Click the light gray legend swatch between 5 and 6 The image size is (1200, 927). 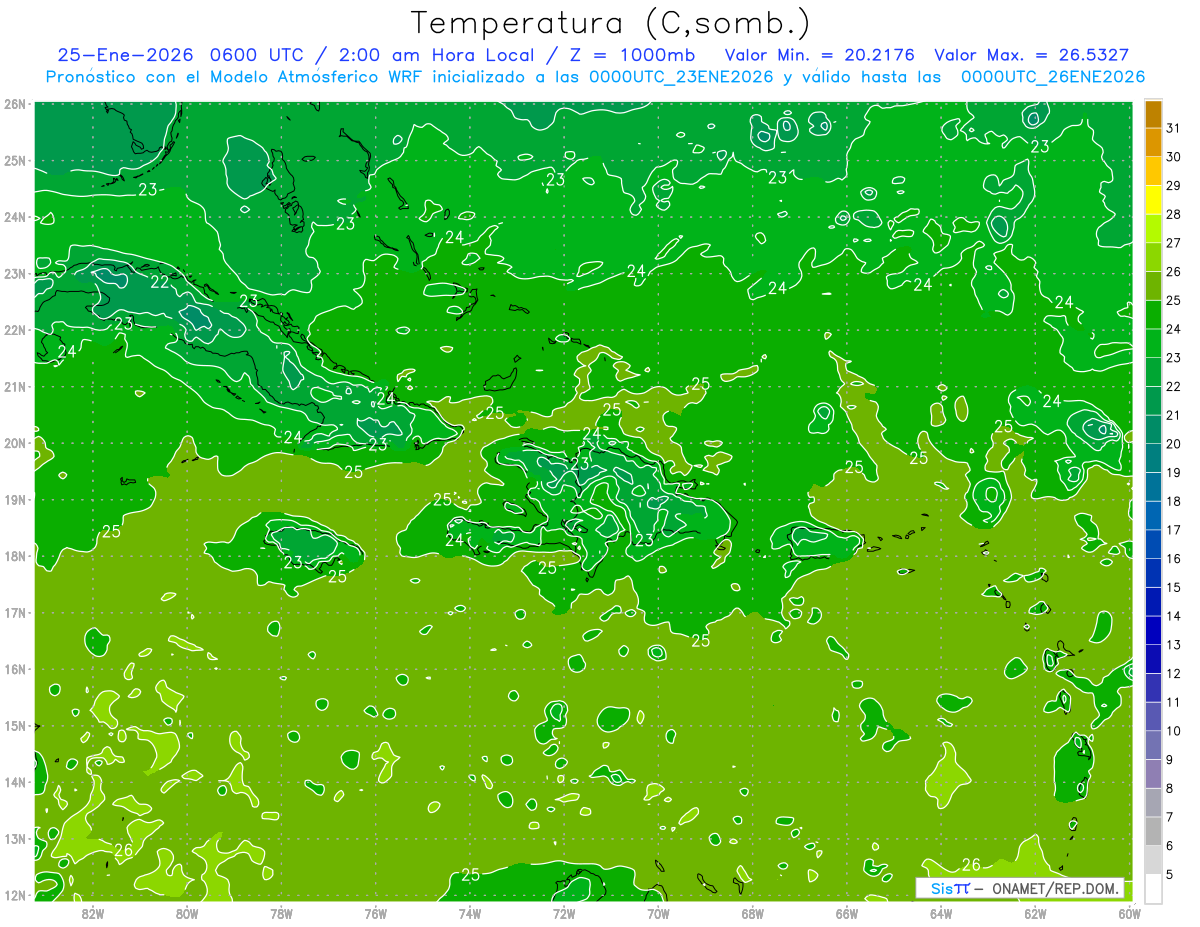click(x=1153, y=859)
